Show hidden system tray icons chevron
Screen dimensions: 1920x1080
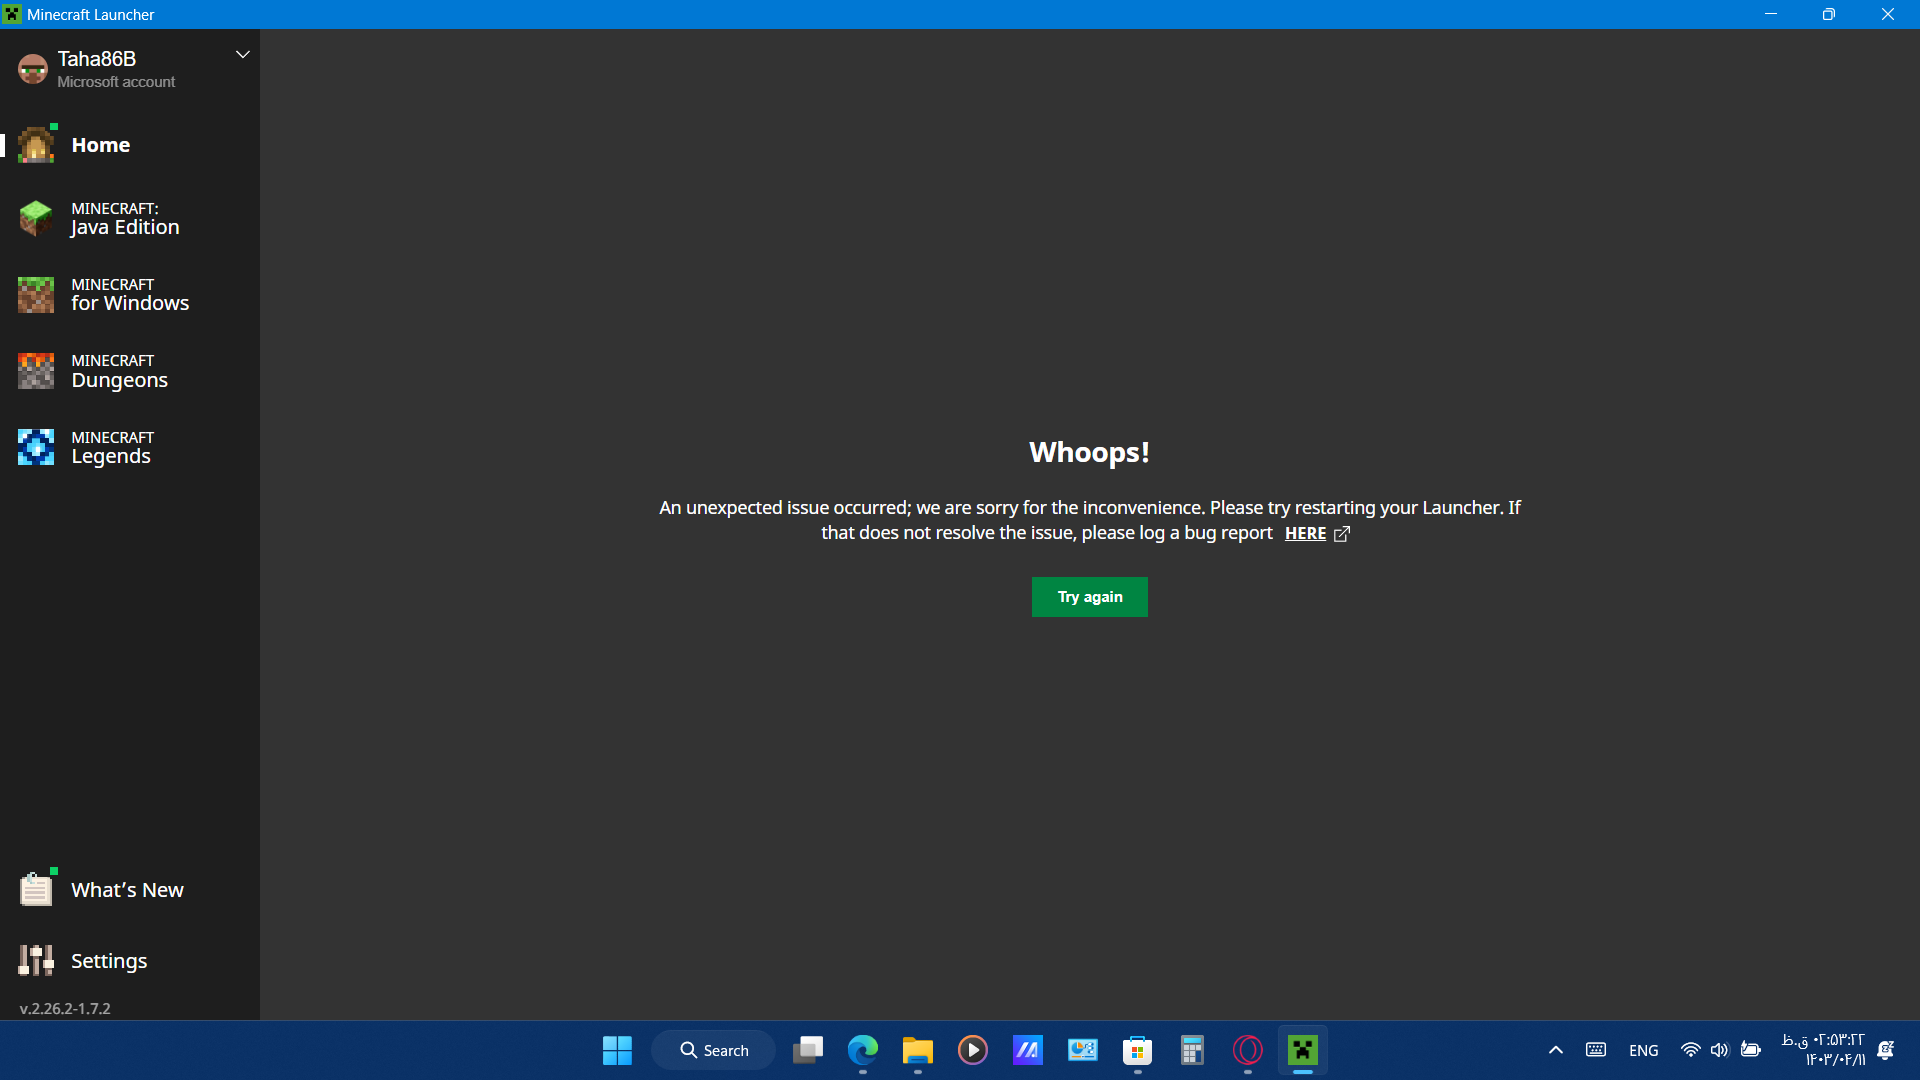[x=1555, y=1050]
